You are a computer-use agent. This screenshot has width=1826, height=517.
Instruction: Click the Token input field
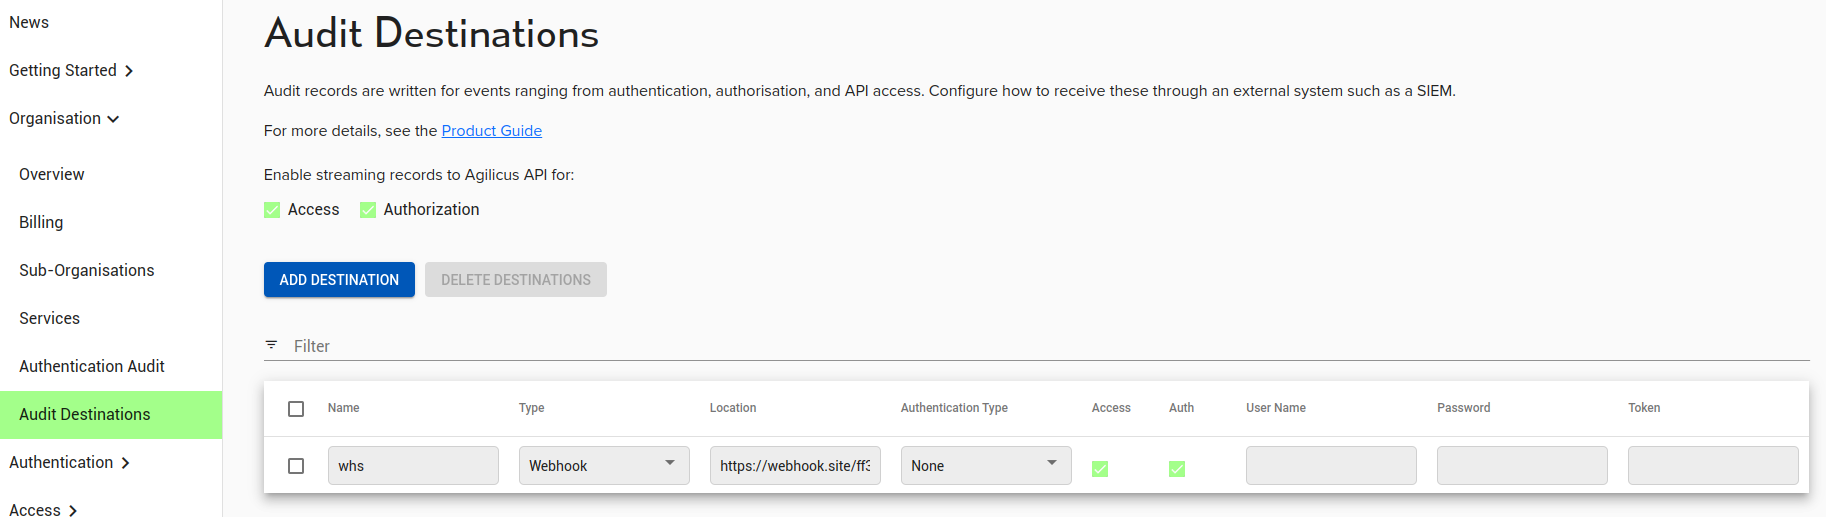point(1713,466)
